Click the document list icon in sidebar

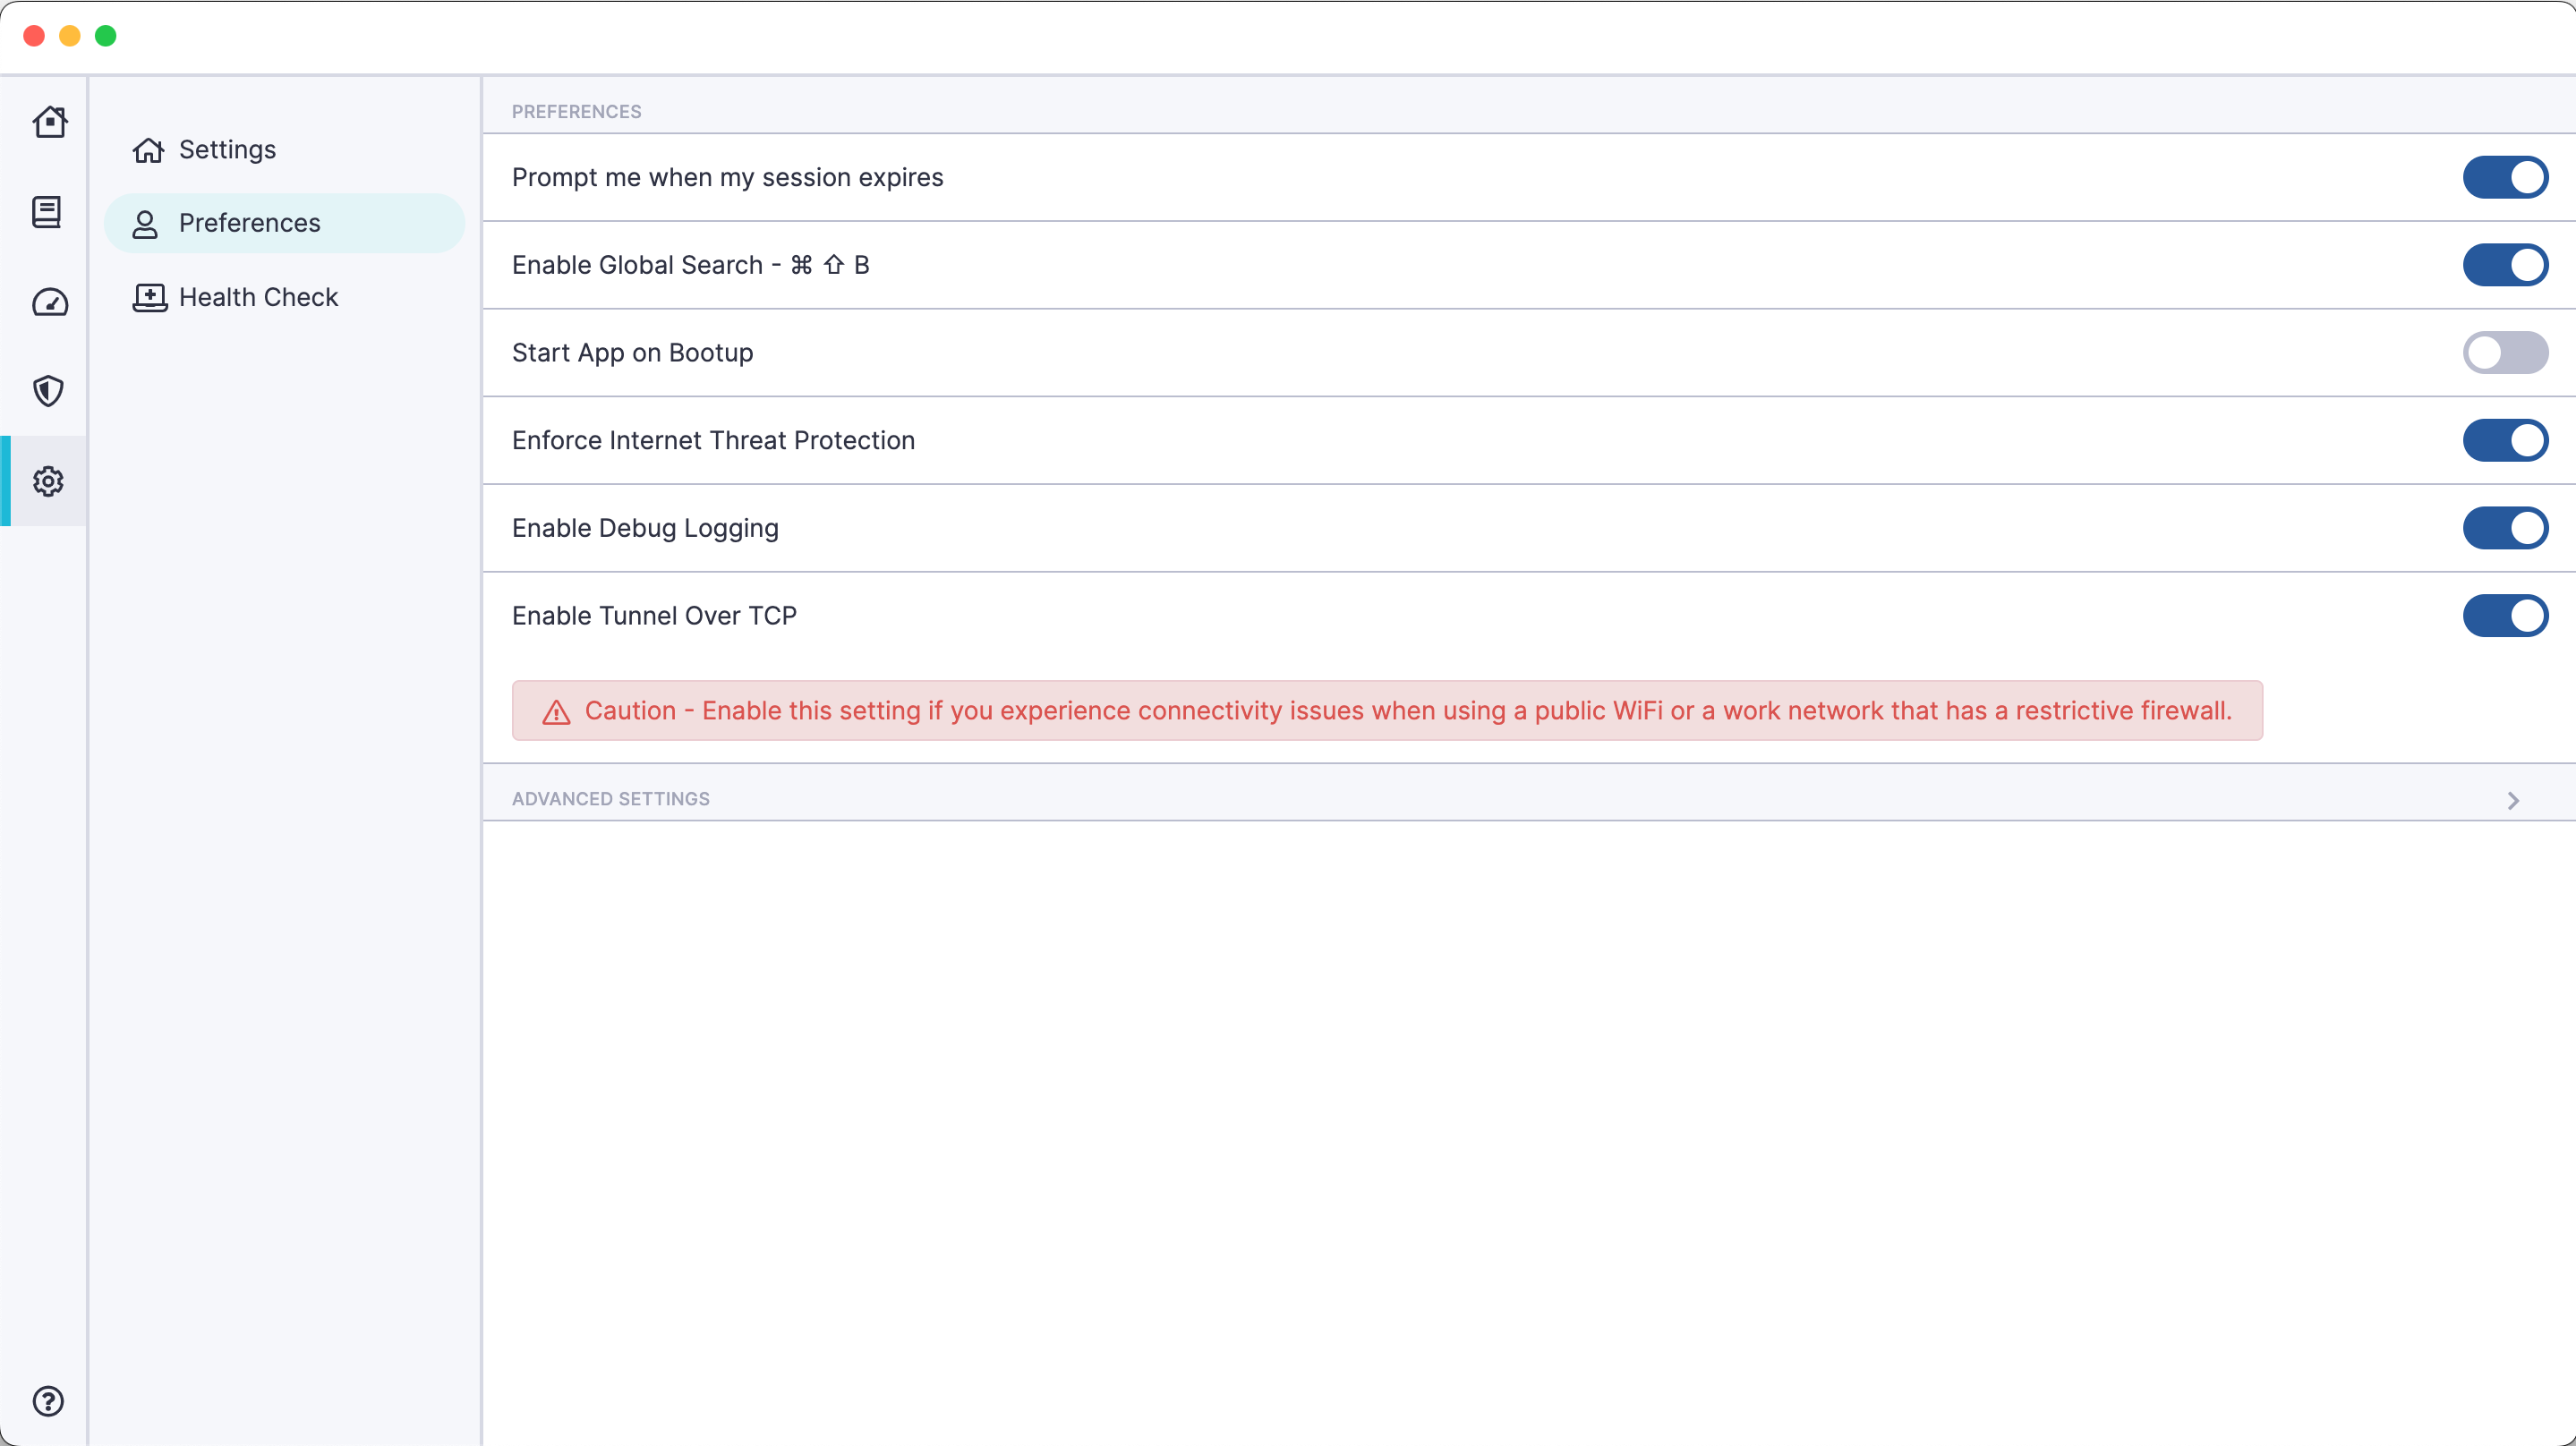pos(47,212)
